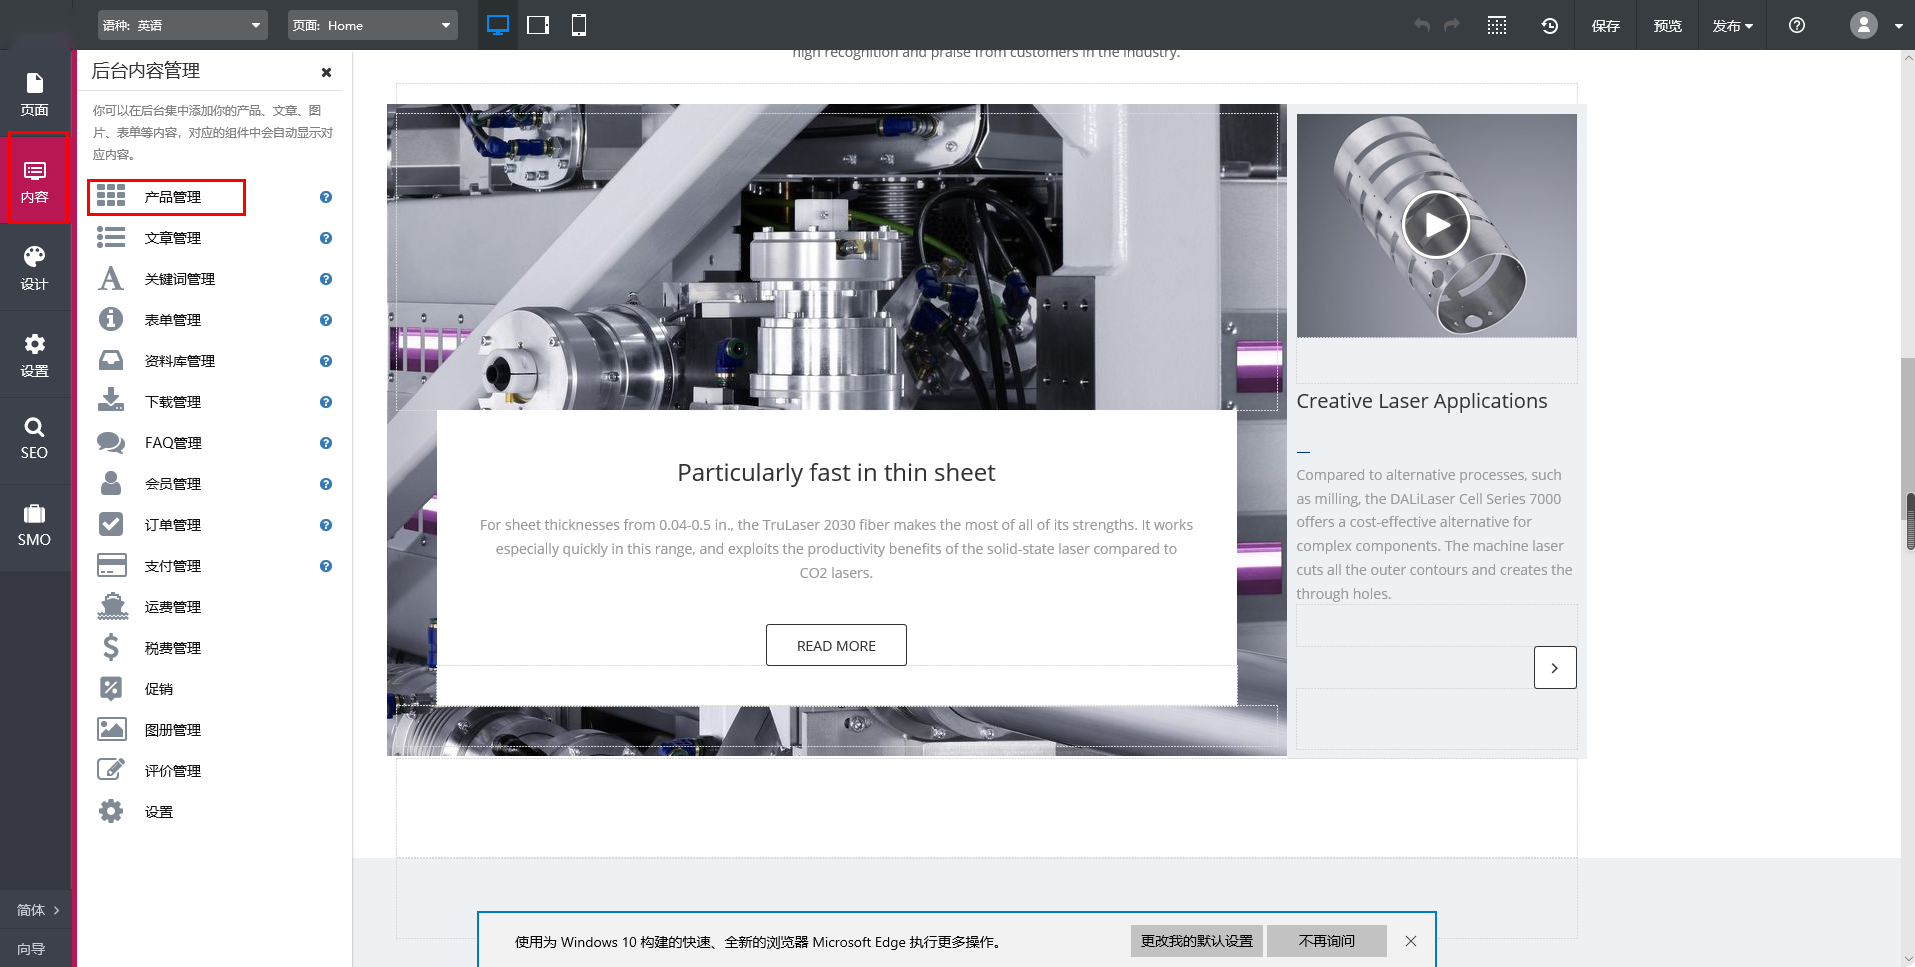Click the READ MORE button

click(836, 645)
